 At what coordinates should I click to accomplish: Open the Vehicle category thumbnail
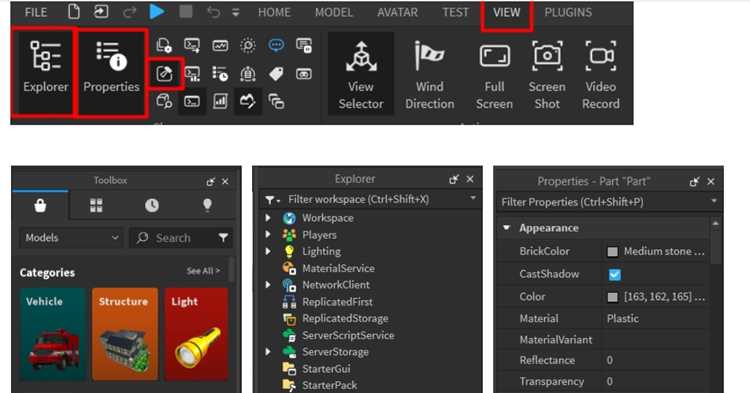(53, 334)
